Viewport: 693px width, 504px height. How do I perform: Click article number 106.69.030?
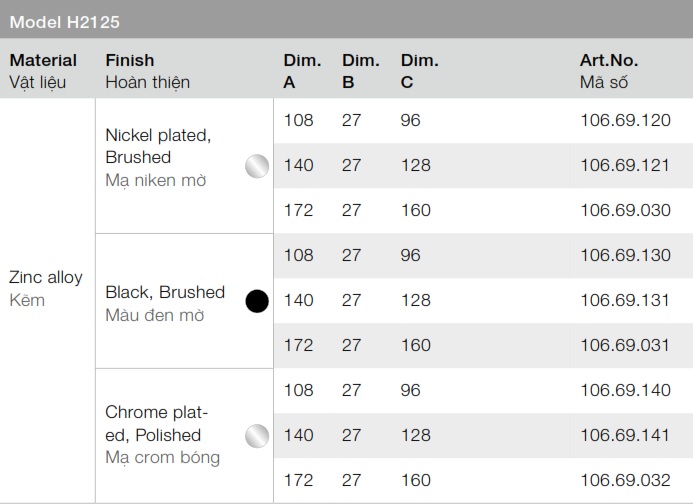[625, 211]
